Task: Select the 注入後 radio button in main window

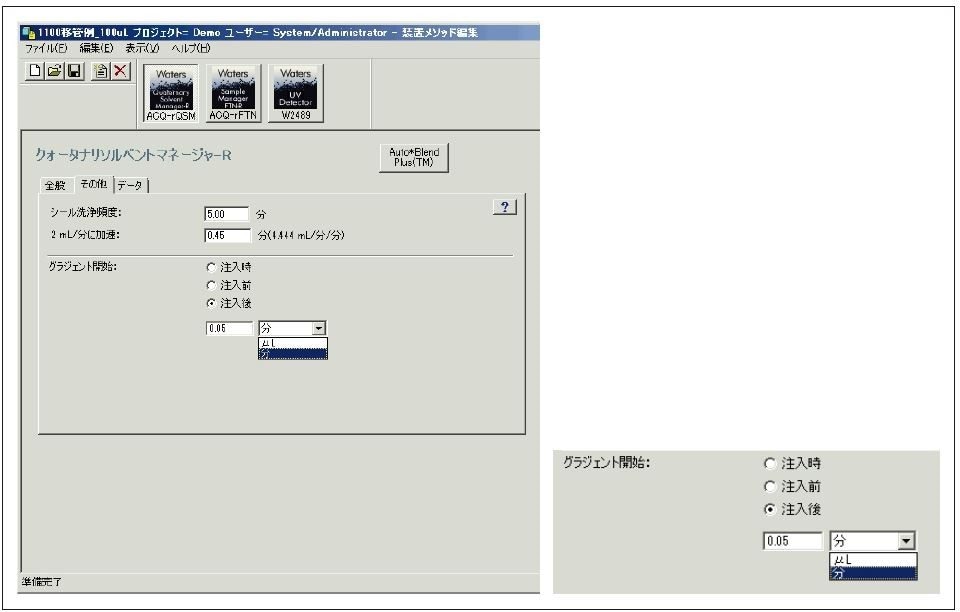Action: [x=211, y=303]
